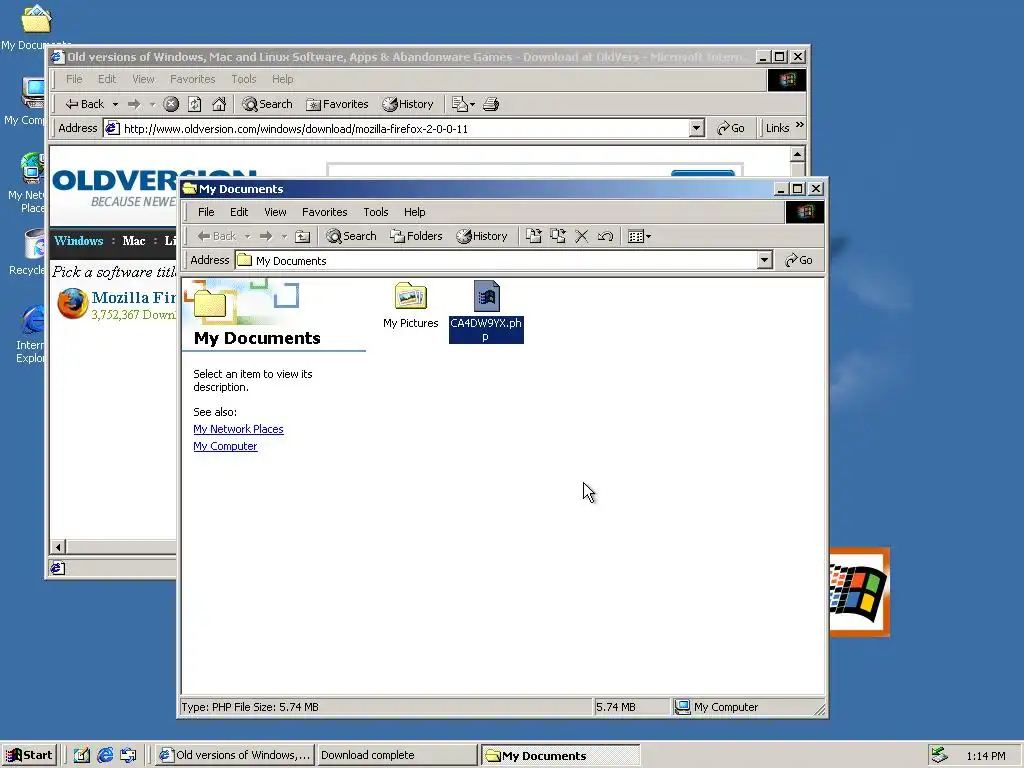Click the 1:14 PM taskbar clock

coord(985,756)
